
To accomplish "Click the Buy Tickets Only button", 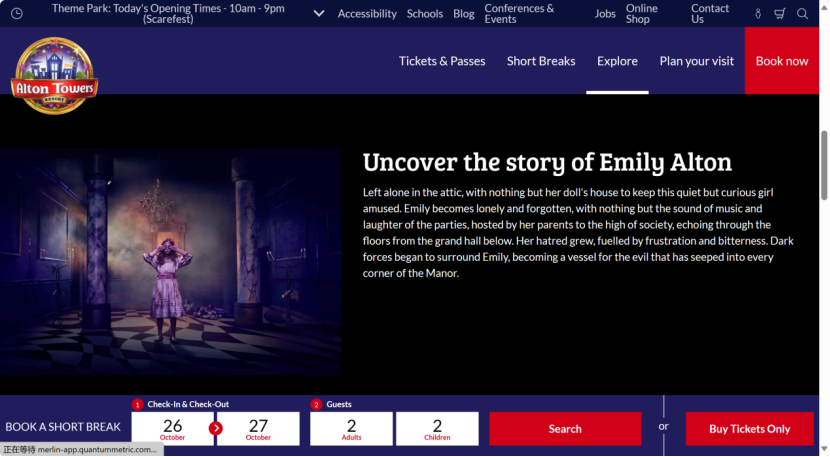I will pos(750,429).
